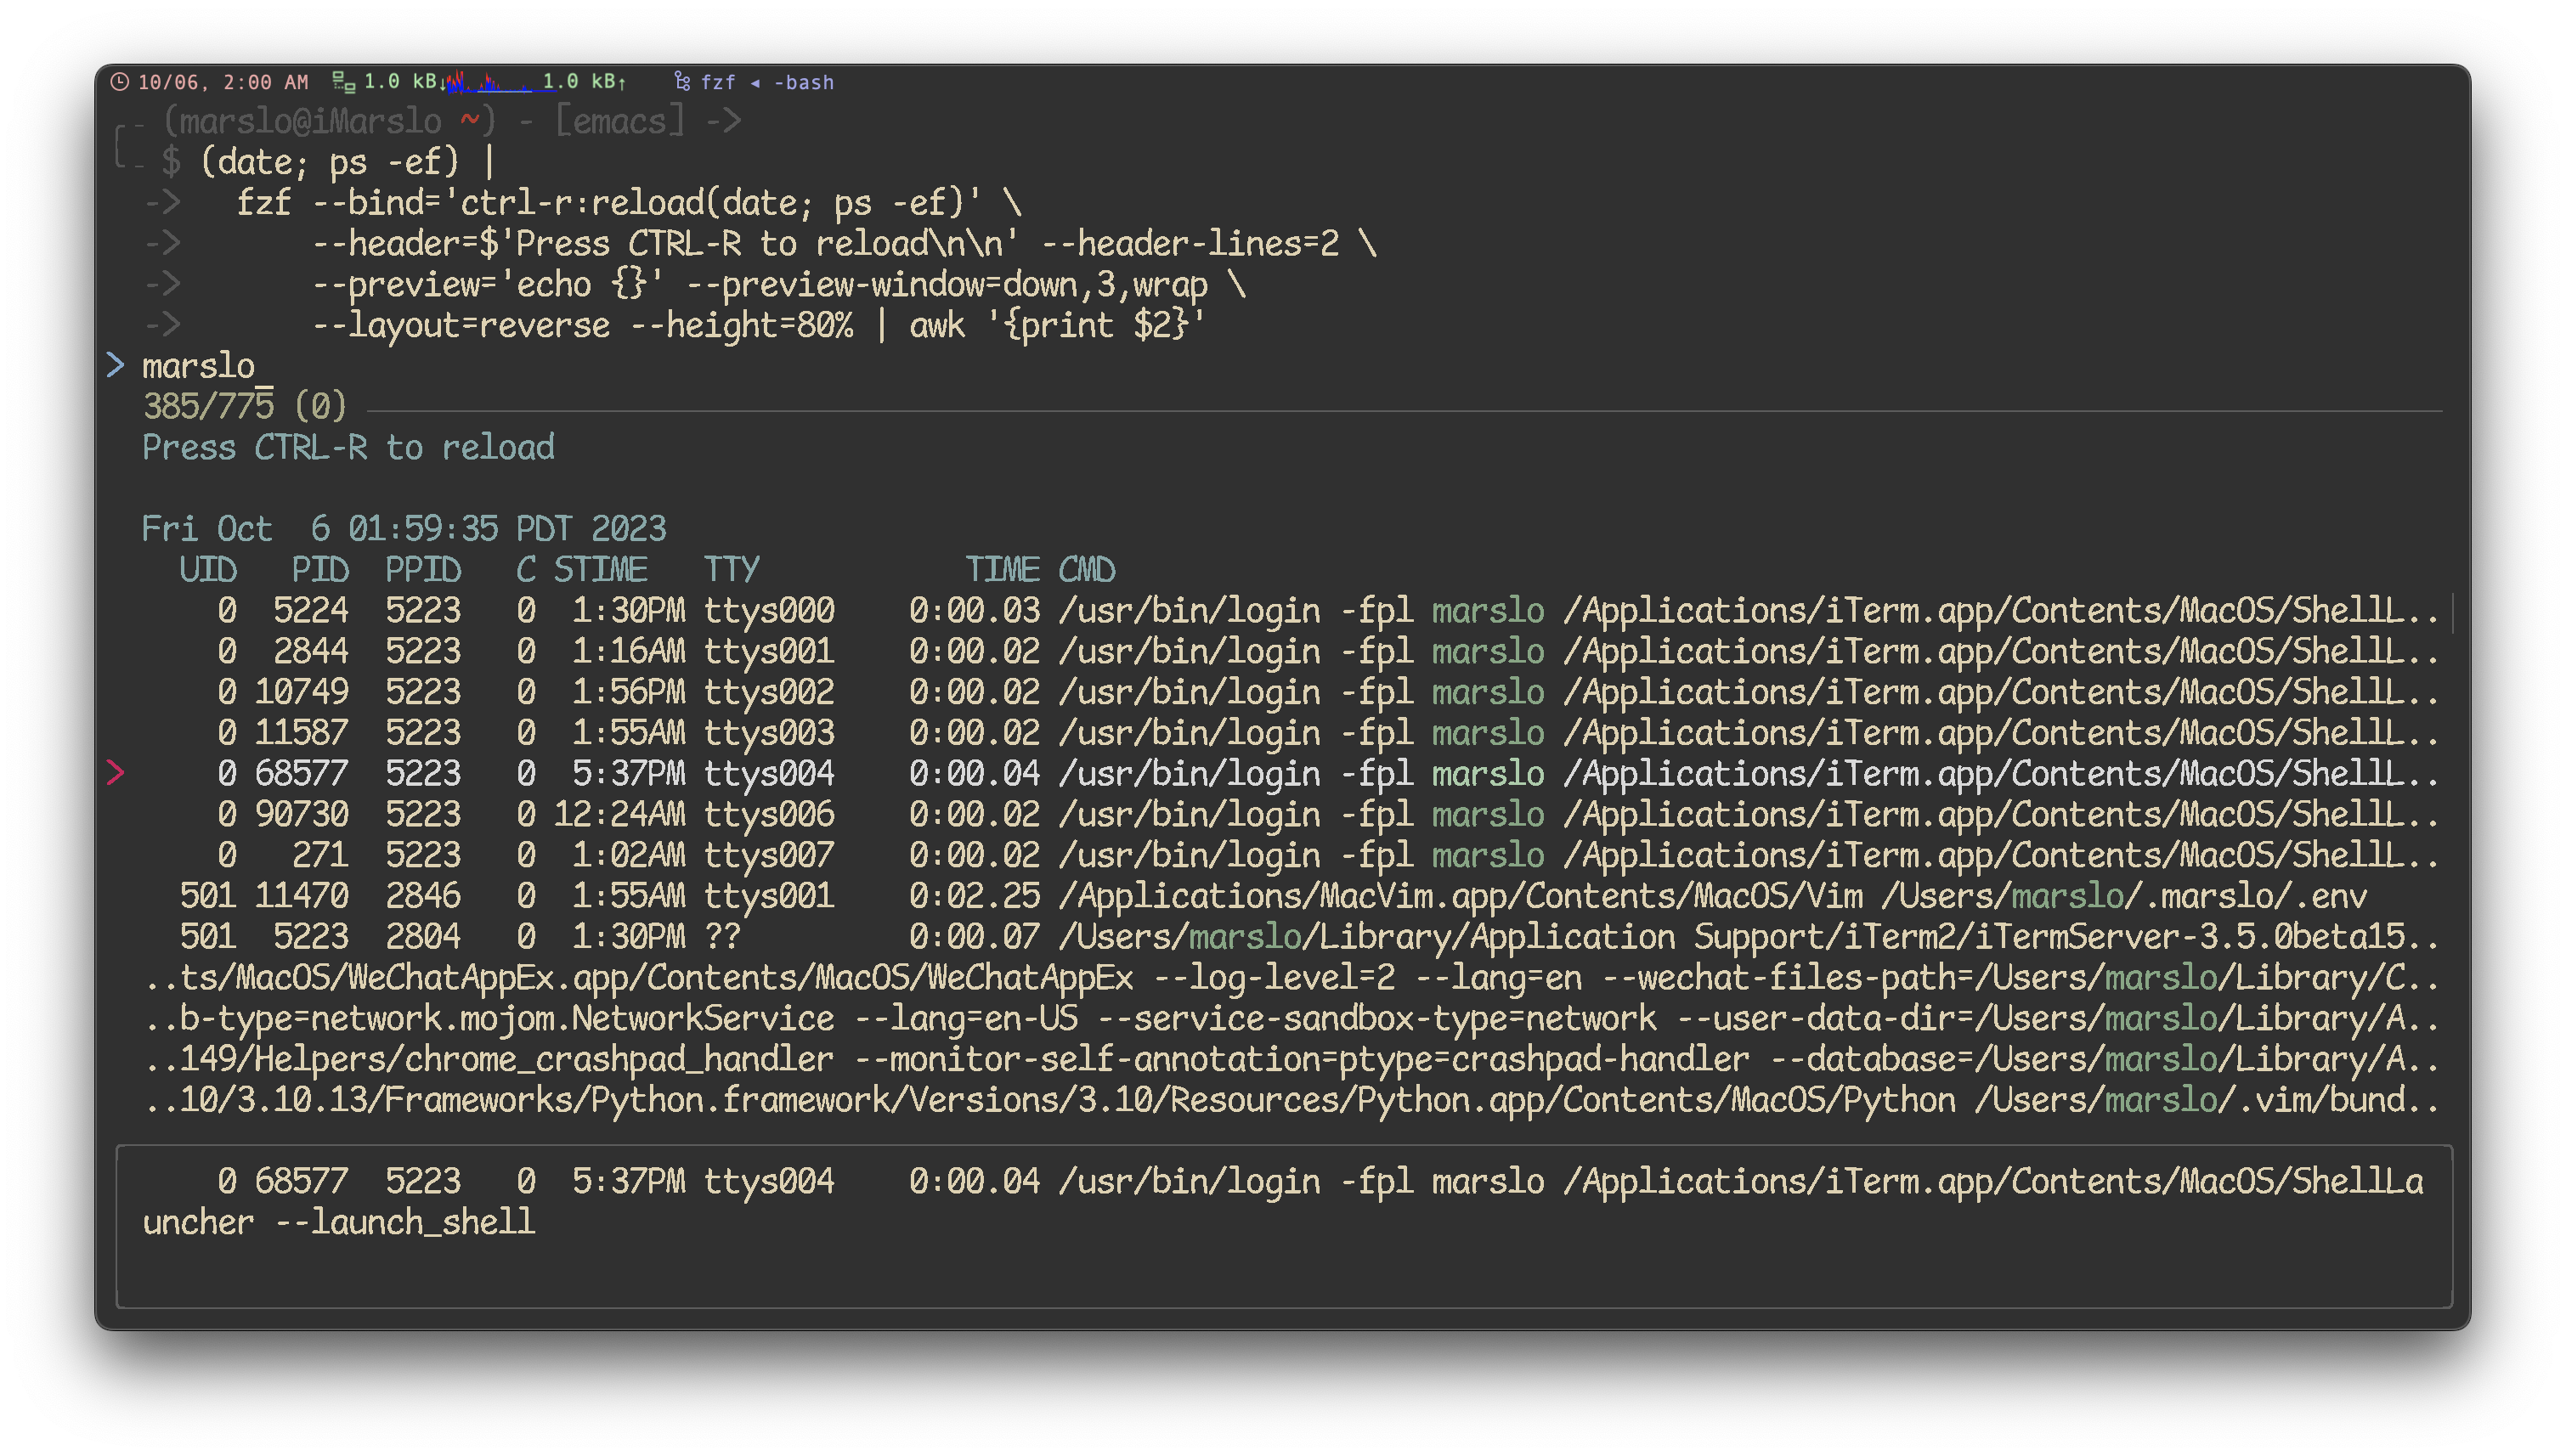
Task: Click the red pointer beside PID 68577
Action: click(x=115, y=773)
